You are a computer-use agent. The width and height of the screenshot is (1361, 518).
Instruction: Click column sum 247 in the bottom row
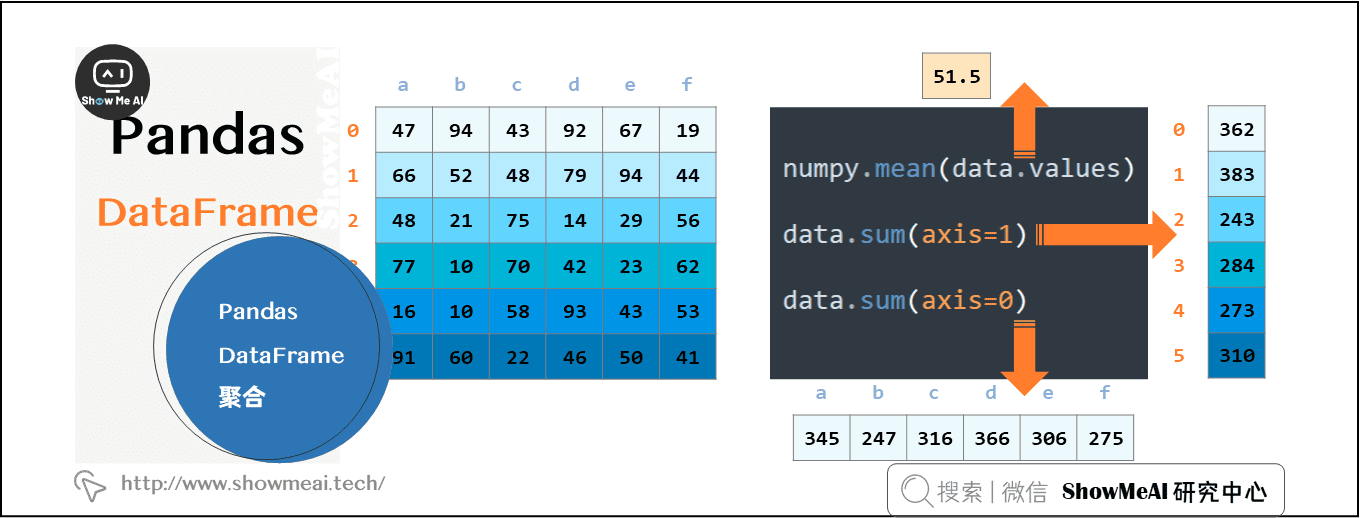point(878,438)
